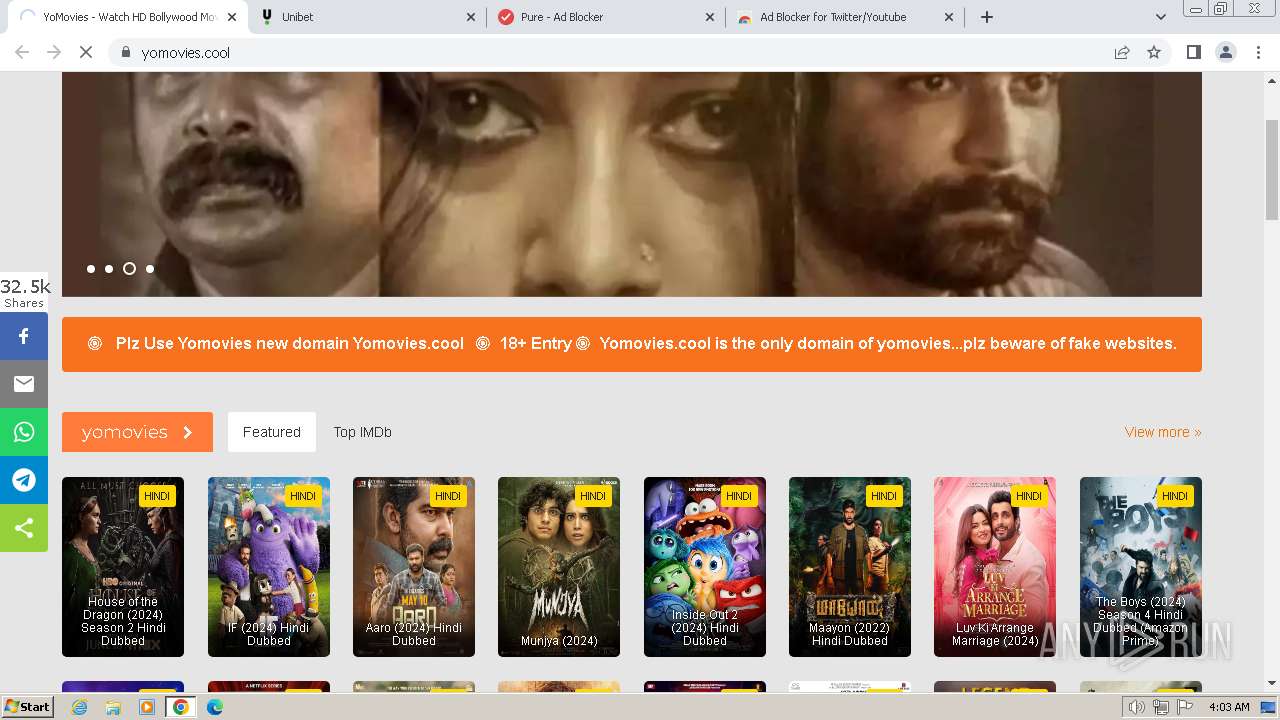Open Chrome three-dot menu
The image size is (1280, 720).
1258,52
